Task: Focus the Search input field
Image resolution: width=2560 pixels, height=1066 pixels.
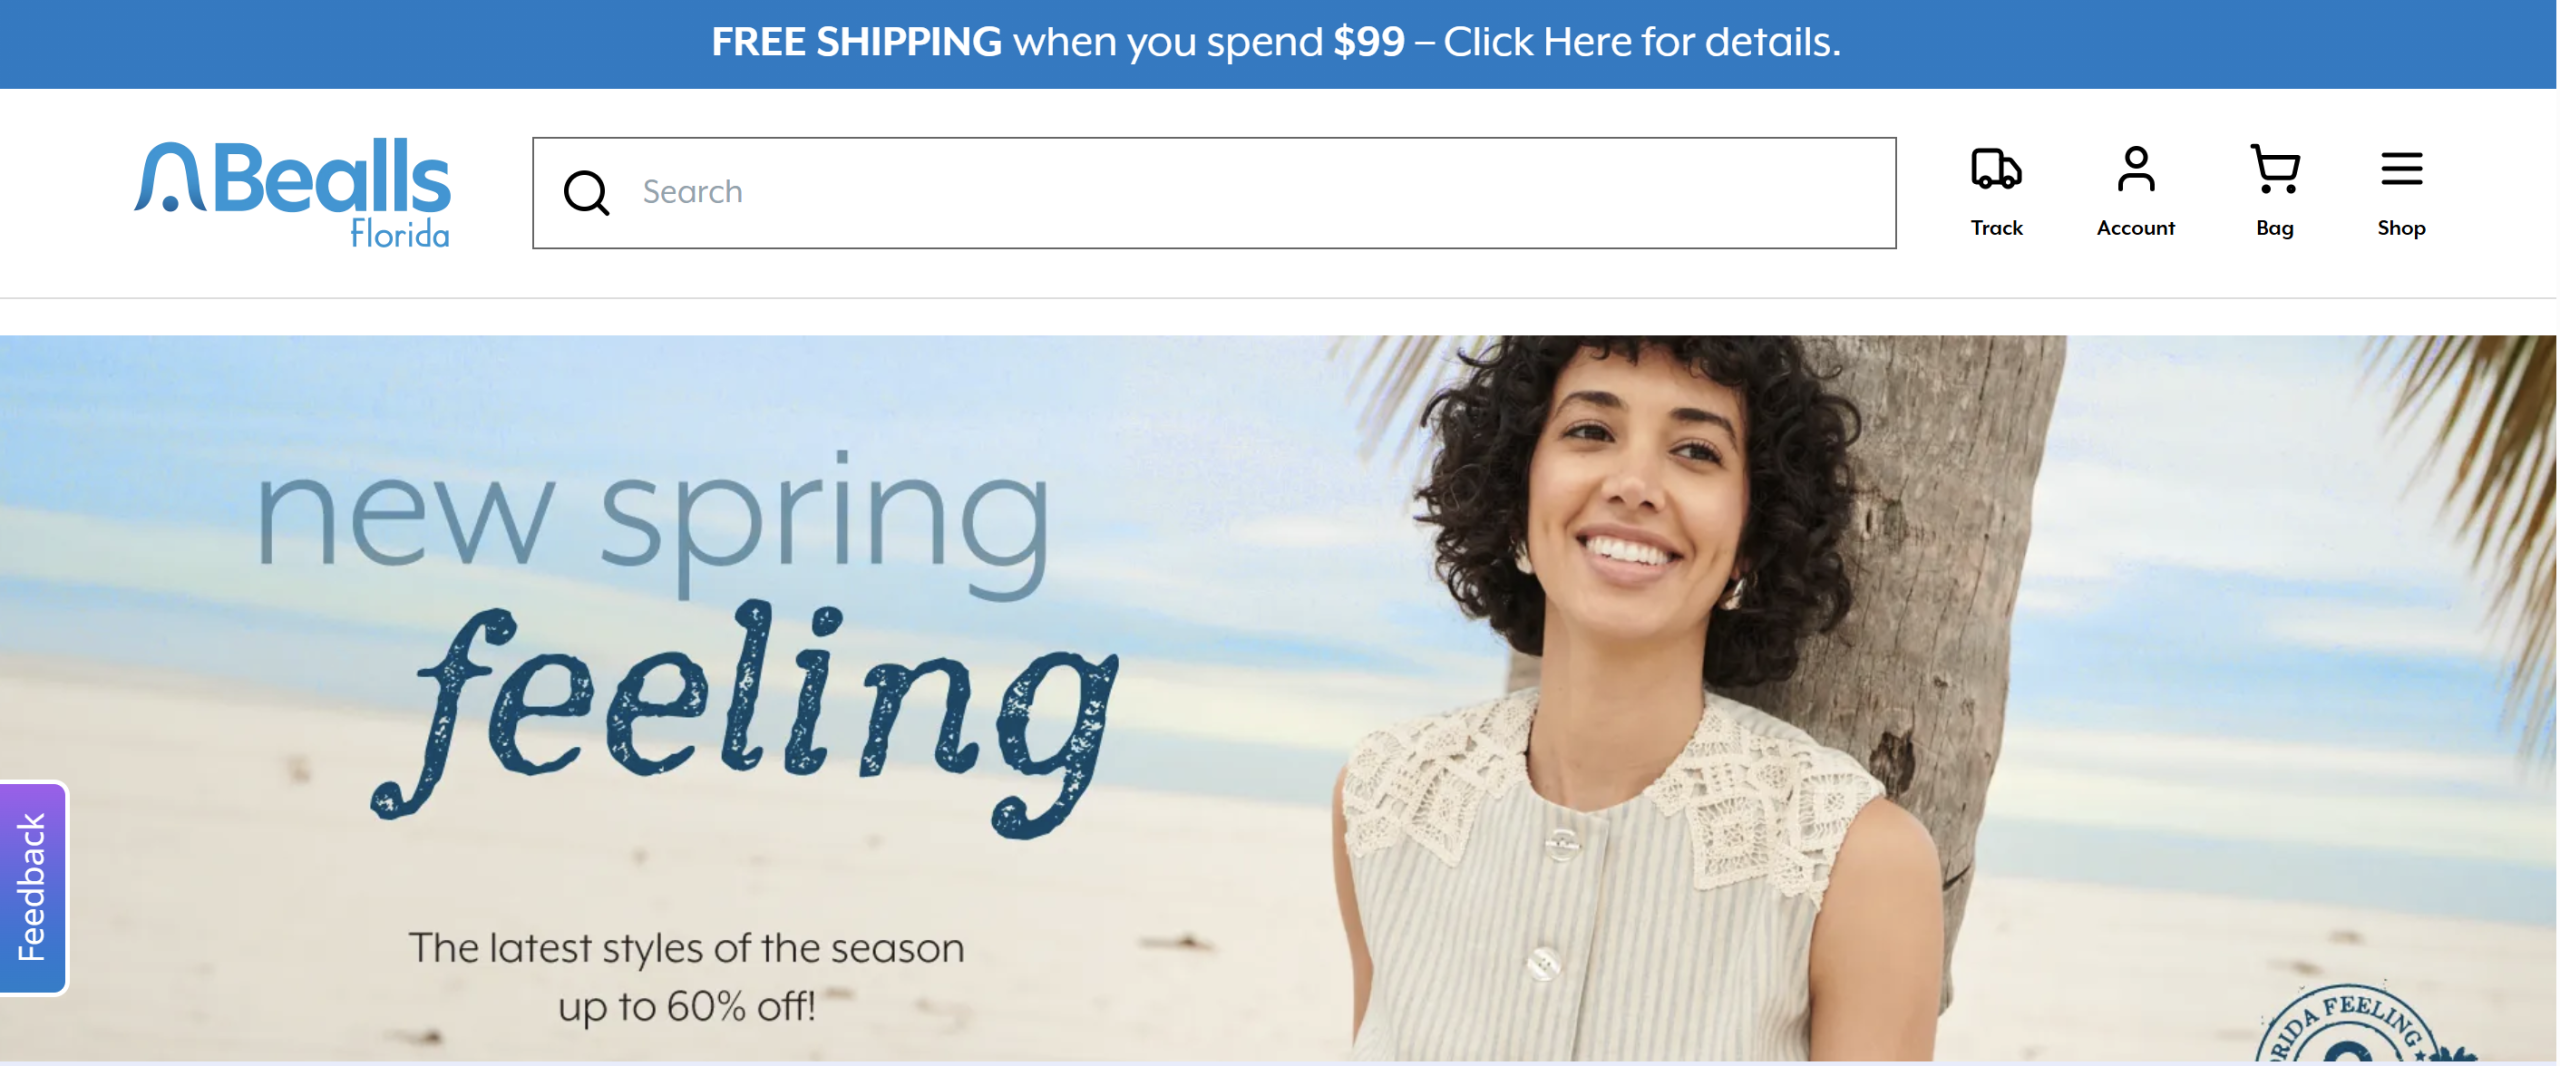Action: click(1214, 193)
